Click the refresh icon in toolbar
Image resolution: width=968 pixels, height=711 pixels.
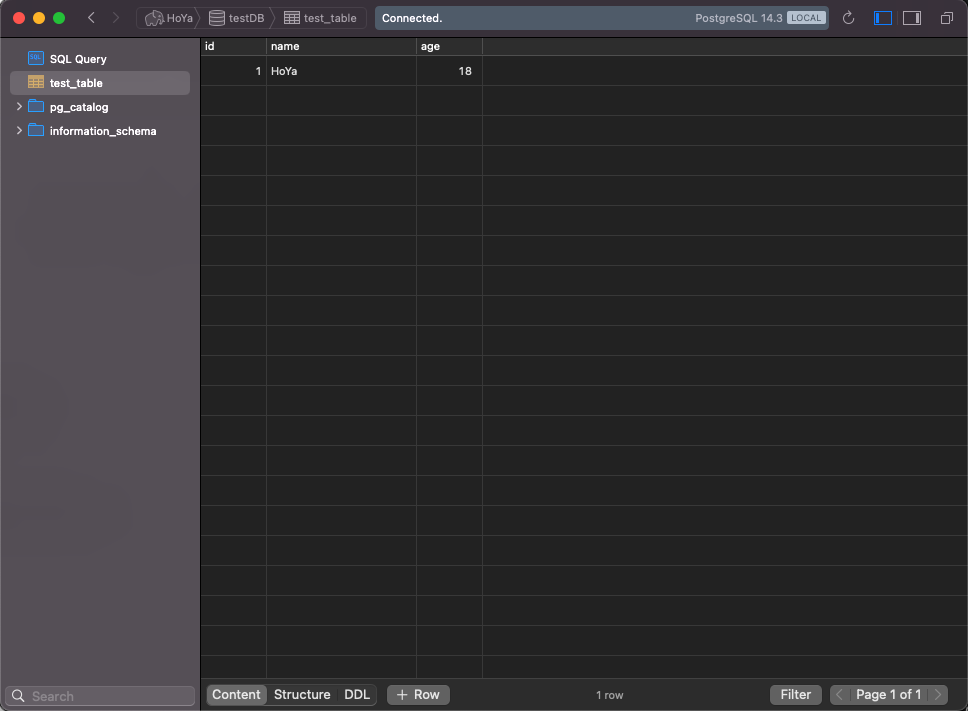[x=848, y=18]
